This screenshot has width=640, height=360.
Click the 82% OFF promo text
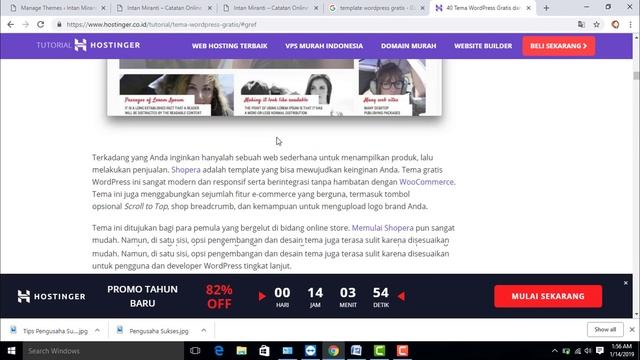tap(219, 297)
